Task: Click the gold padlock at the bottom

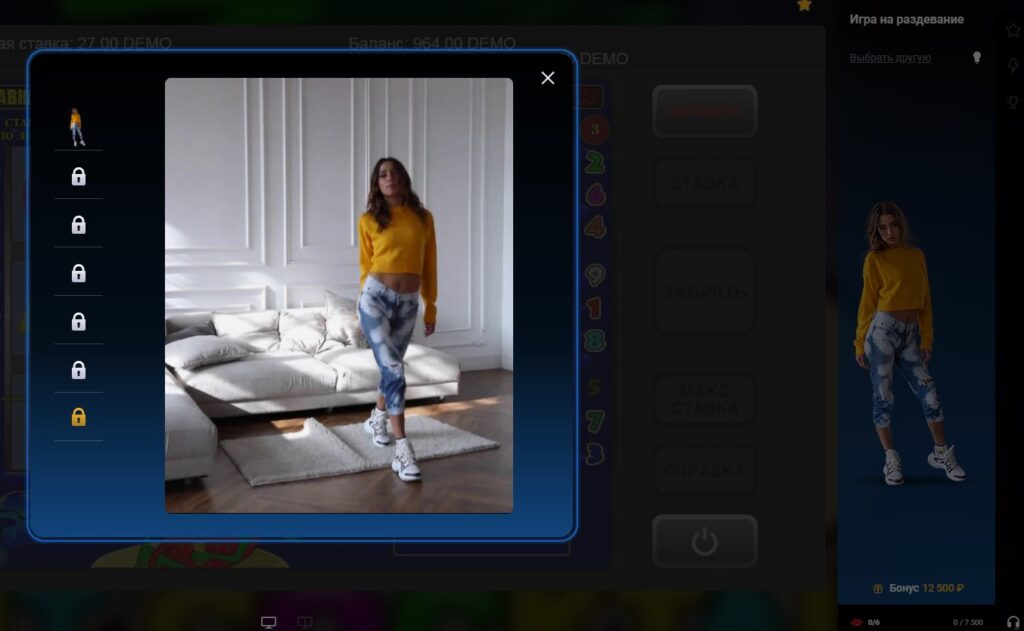Action: [78, 417]
